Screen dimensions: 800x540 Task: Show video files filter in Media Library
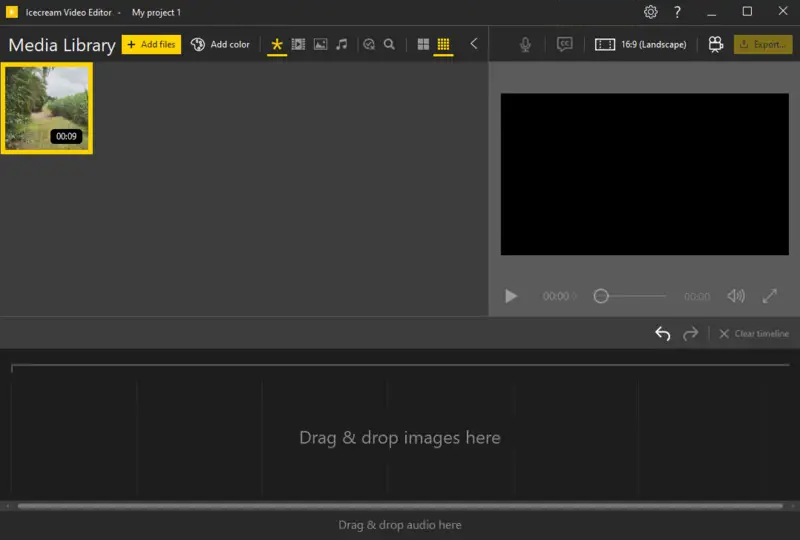pyautogui.click(x=298, y=45)
